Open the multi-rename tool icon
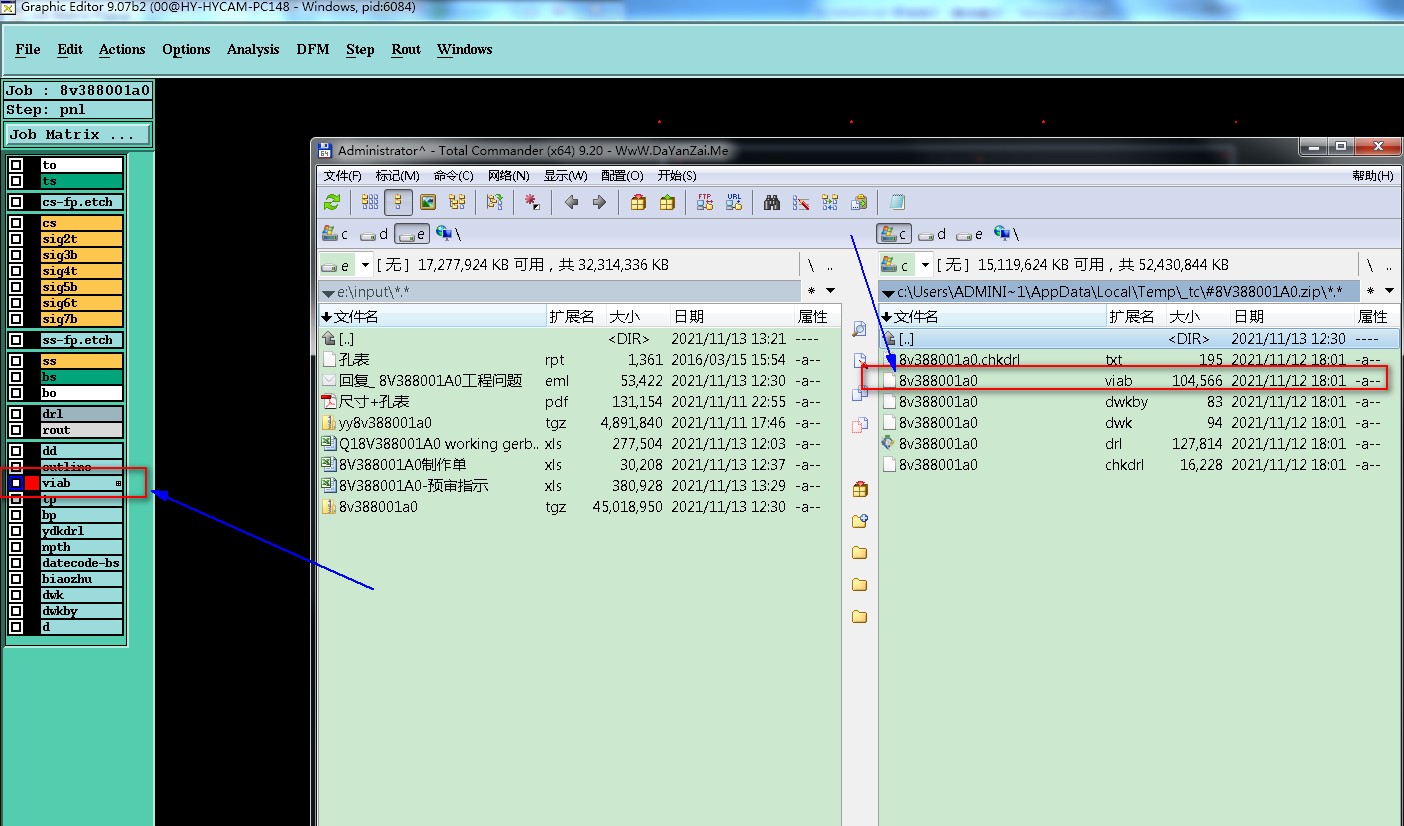 [x=801, y=202]
